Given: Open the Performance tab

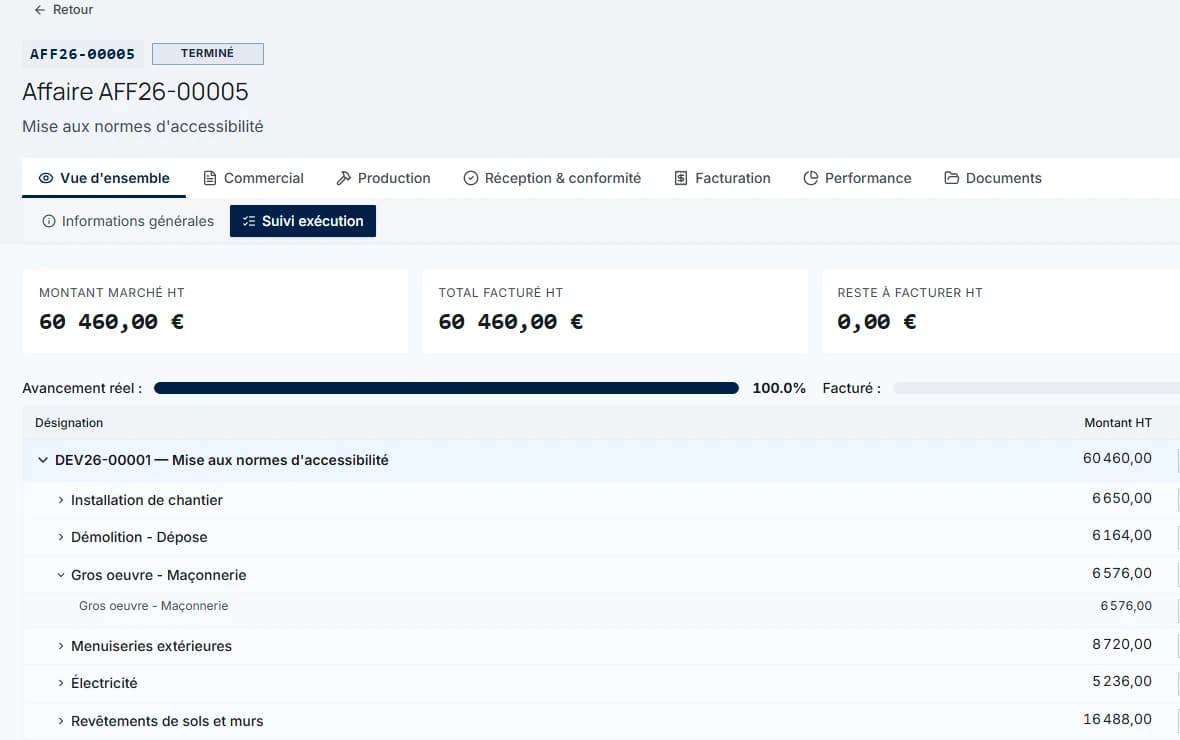Looking at the screenshot, I should (858, 178).
